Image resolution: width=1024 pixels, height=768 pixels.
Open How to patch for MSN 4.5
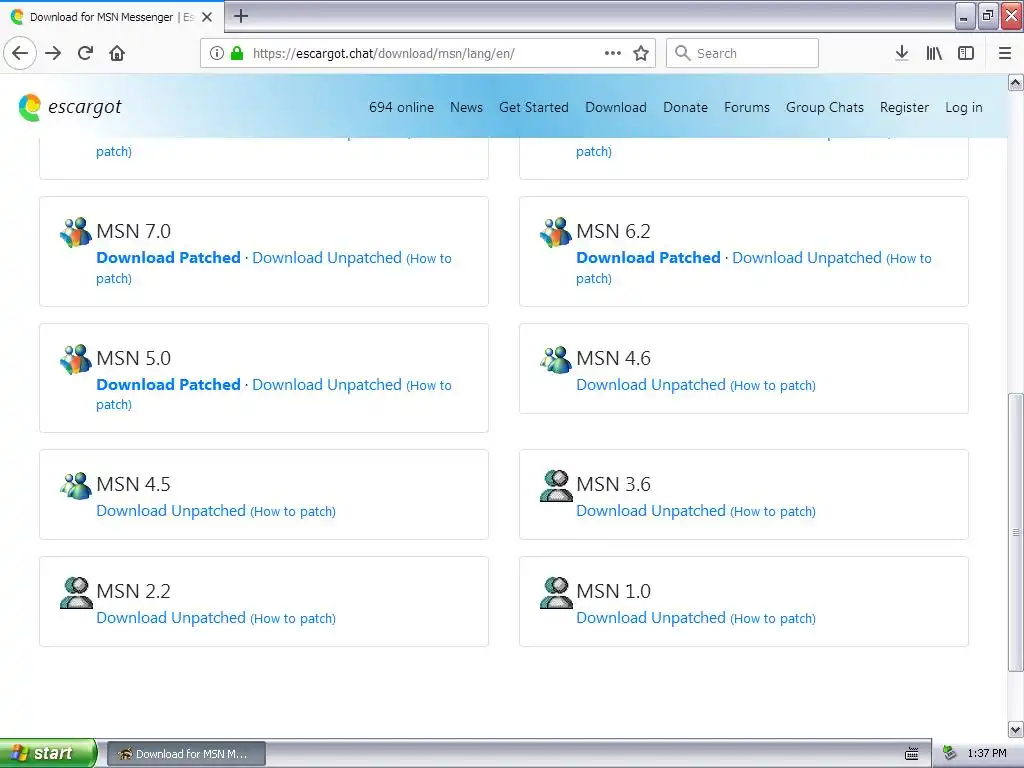point(293,511)
